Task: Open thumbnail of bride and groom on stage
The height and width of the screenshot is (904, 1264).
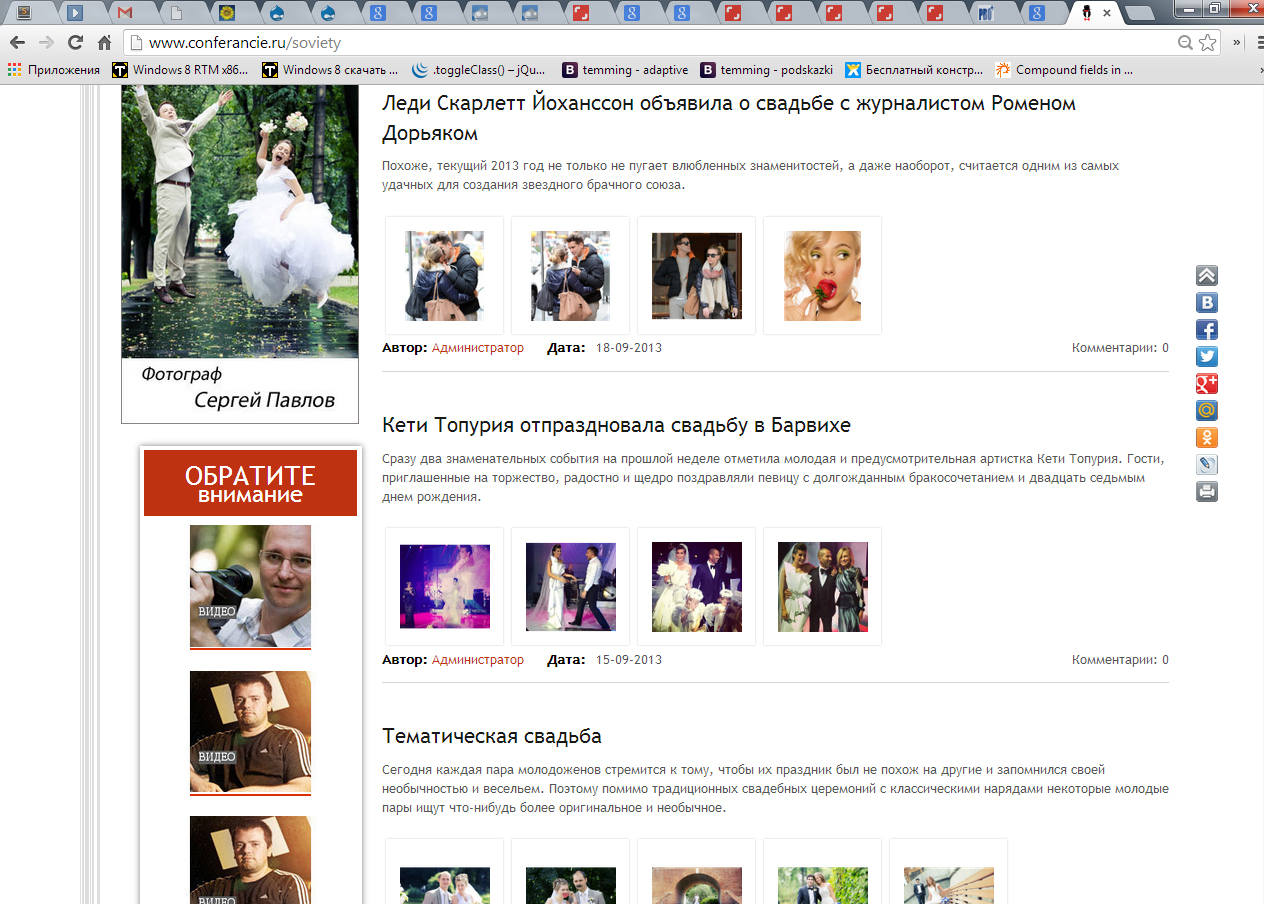Action: pos(570,587)
